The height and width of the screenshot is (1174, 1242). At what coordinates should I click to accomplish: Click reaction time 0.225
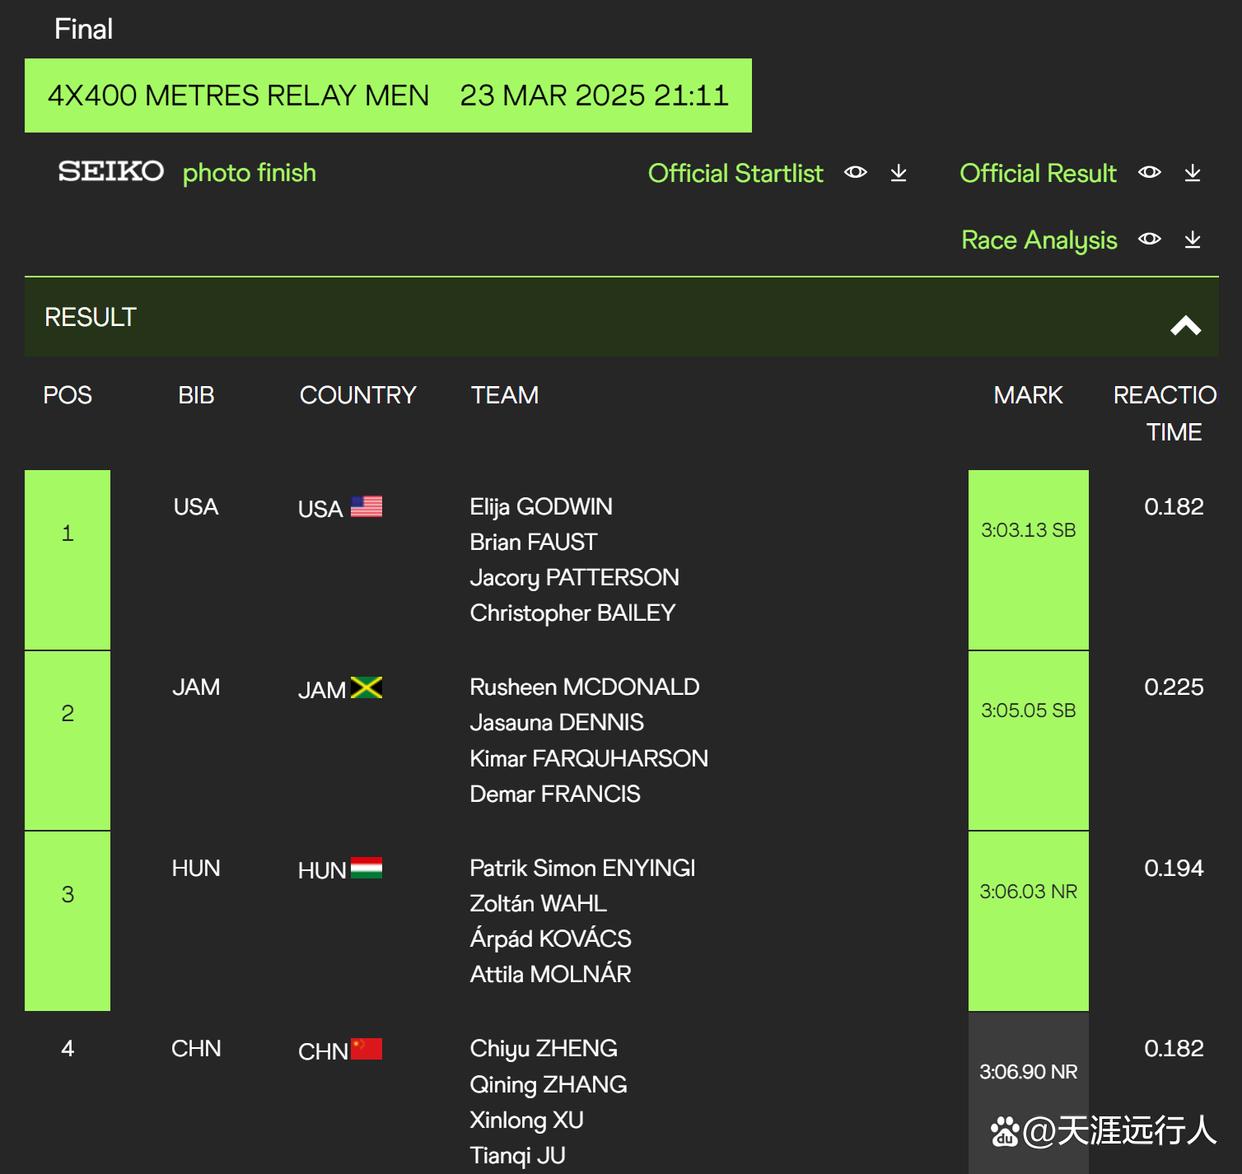1174,687
